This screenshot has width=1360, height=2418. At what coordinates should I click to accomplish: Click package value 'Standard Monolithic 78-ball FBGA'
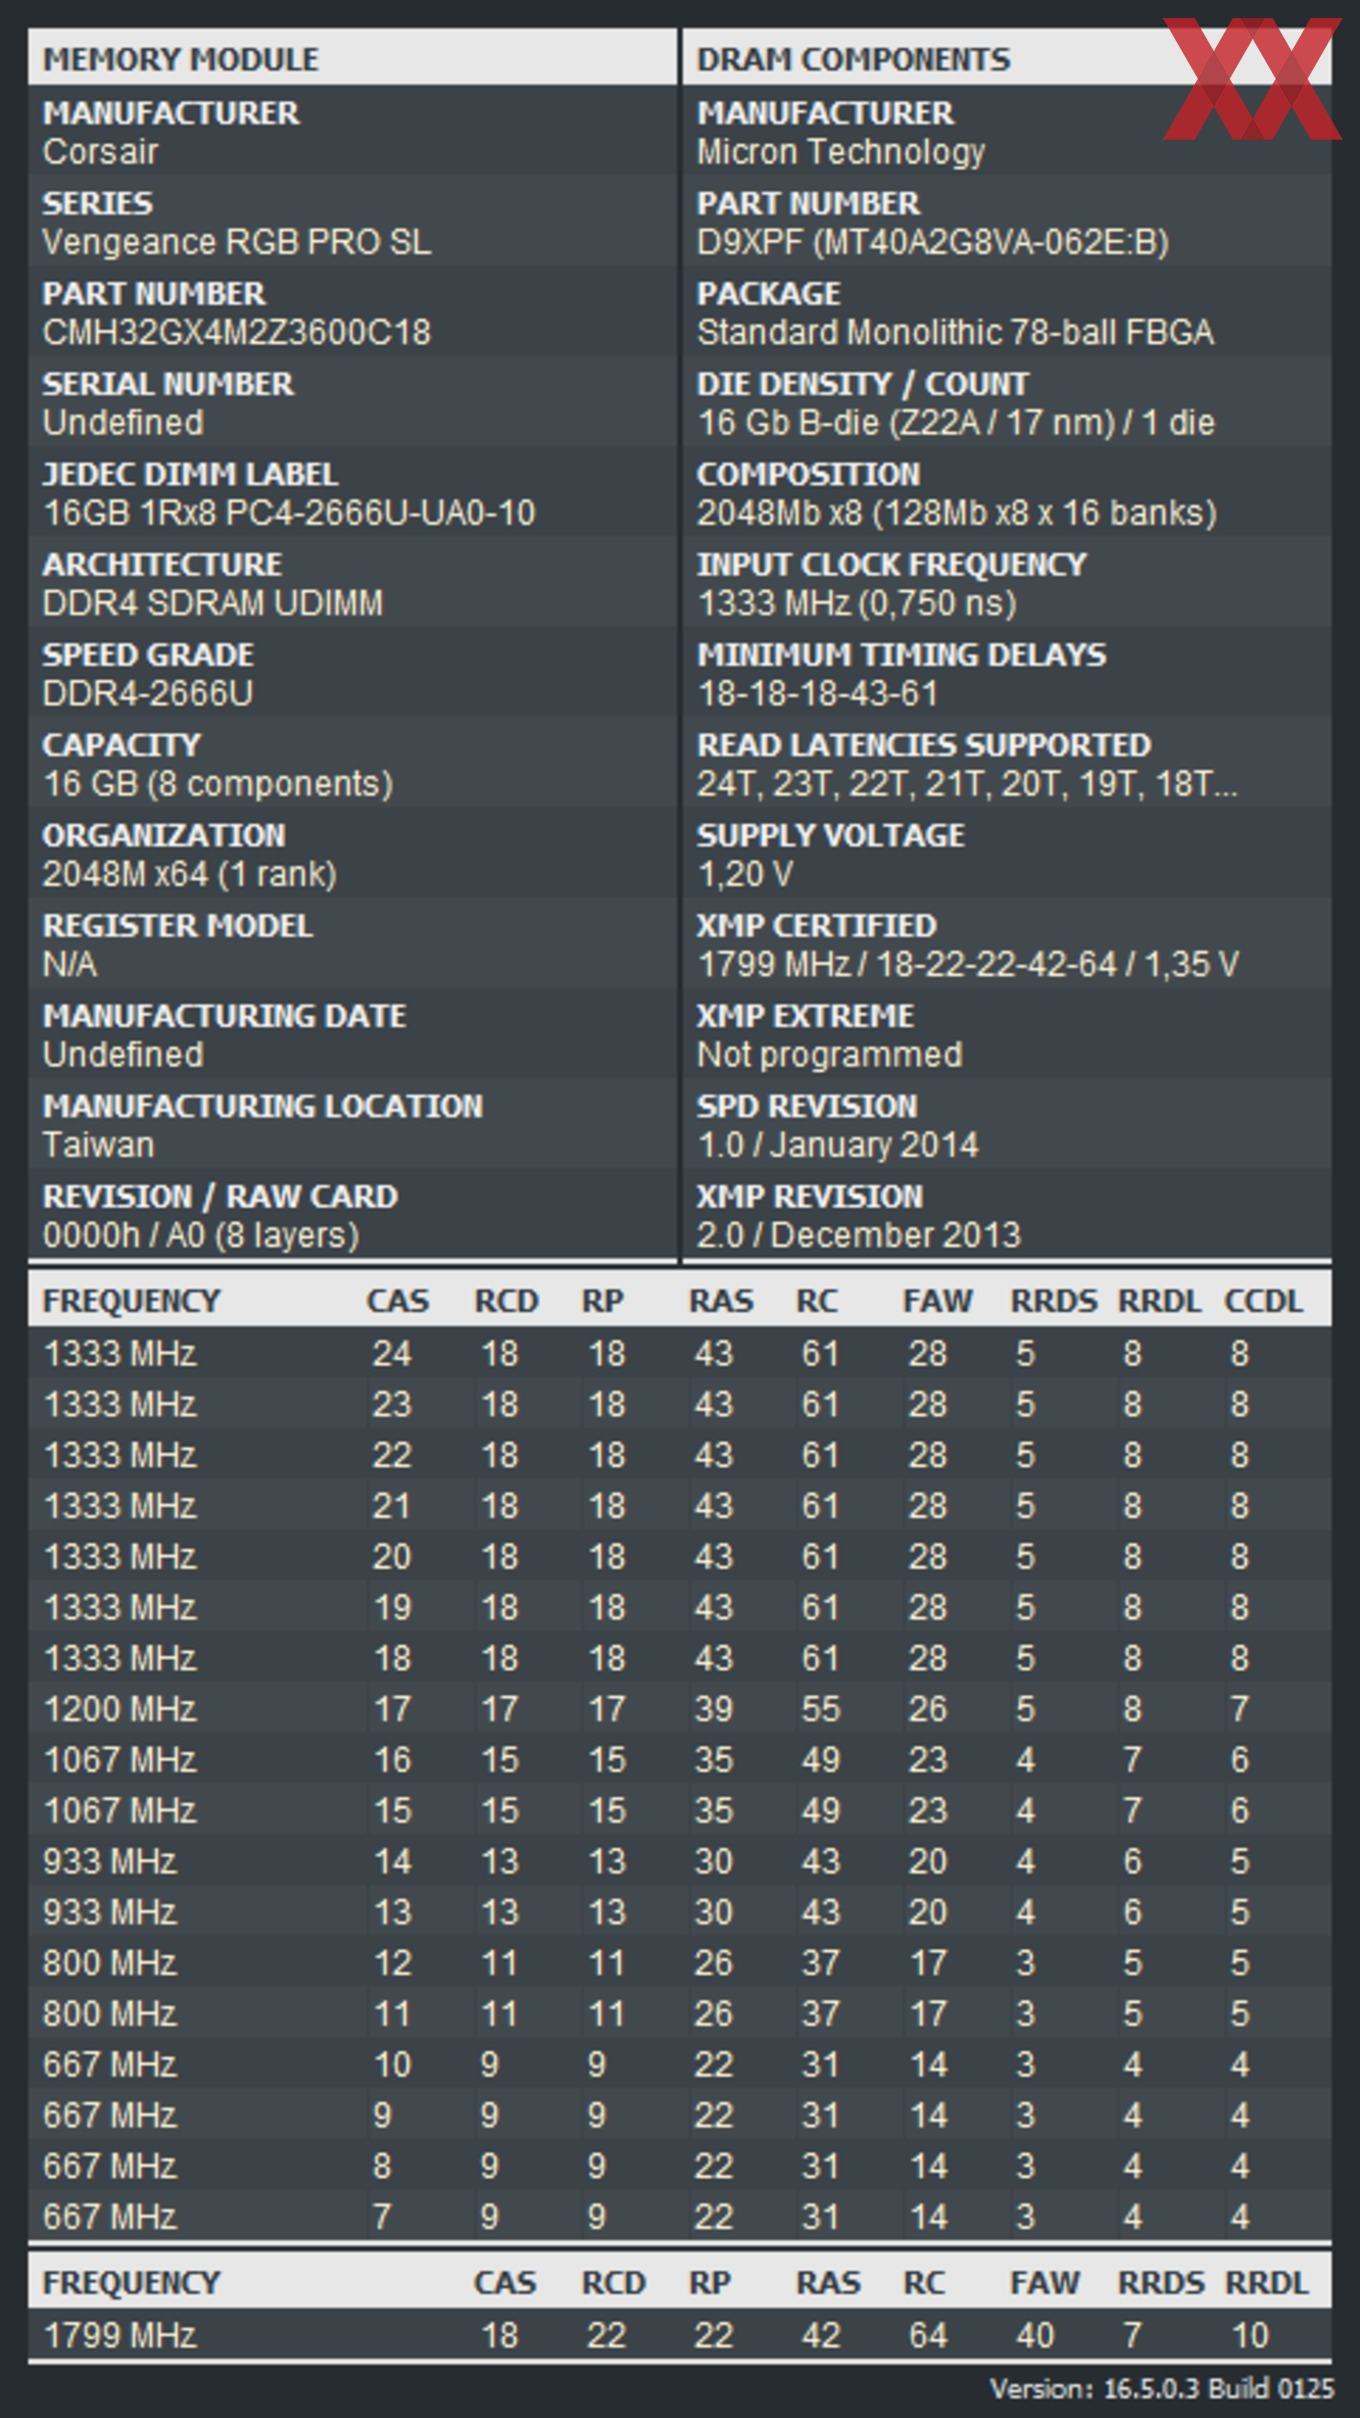[x=955, y=332]
